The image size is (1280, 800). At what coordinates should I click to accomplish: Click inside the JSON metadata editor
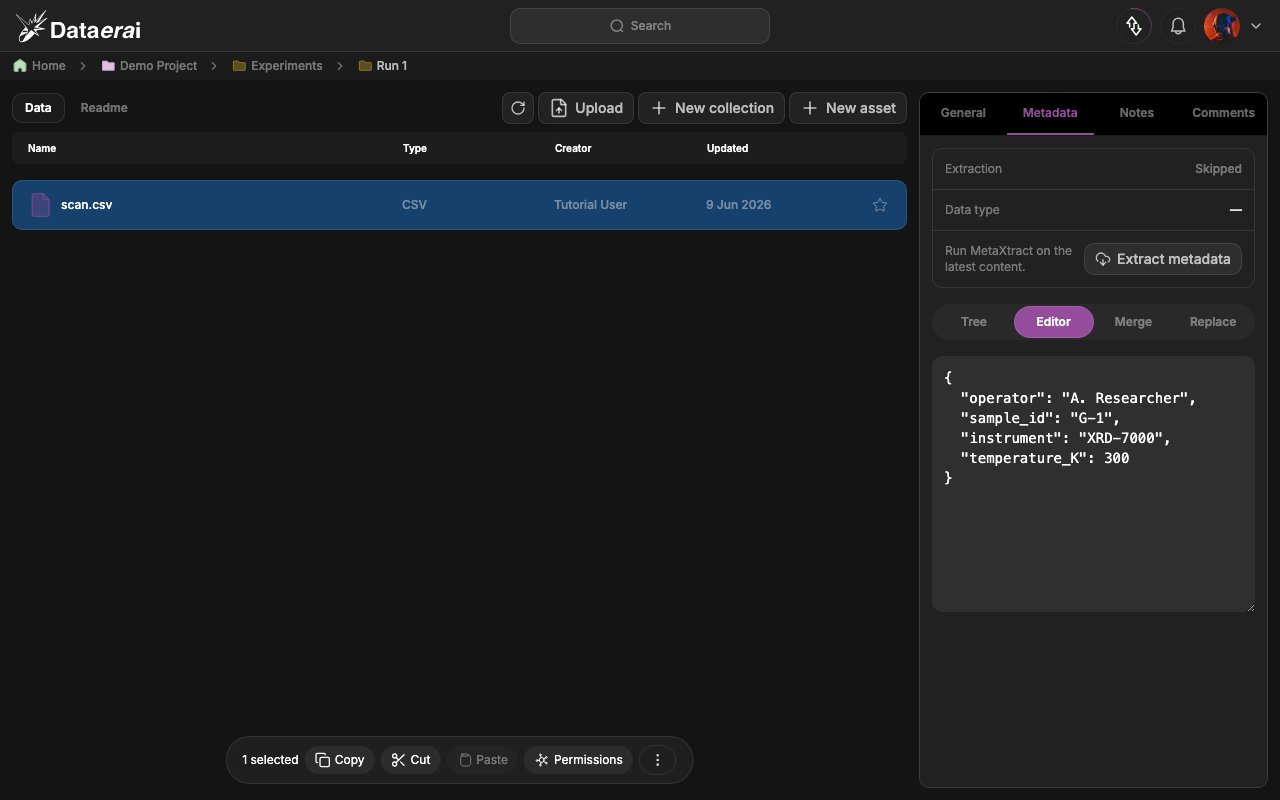tap(1093, 484)
